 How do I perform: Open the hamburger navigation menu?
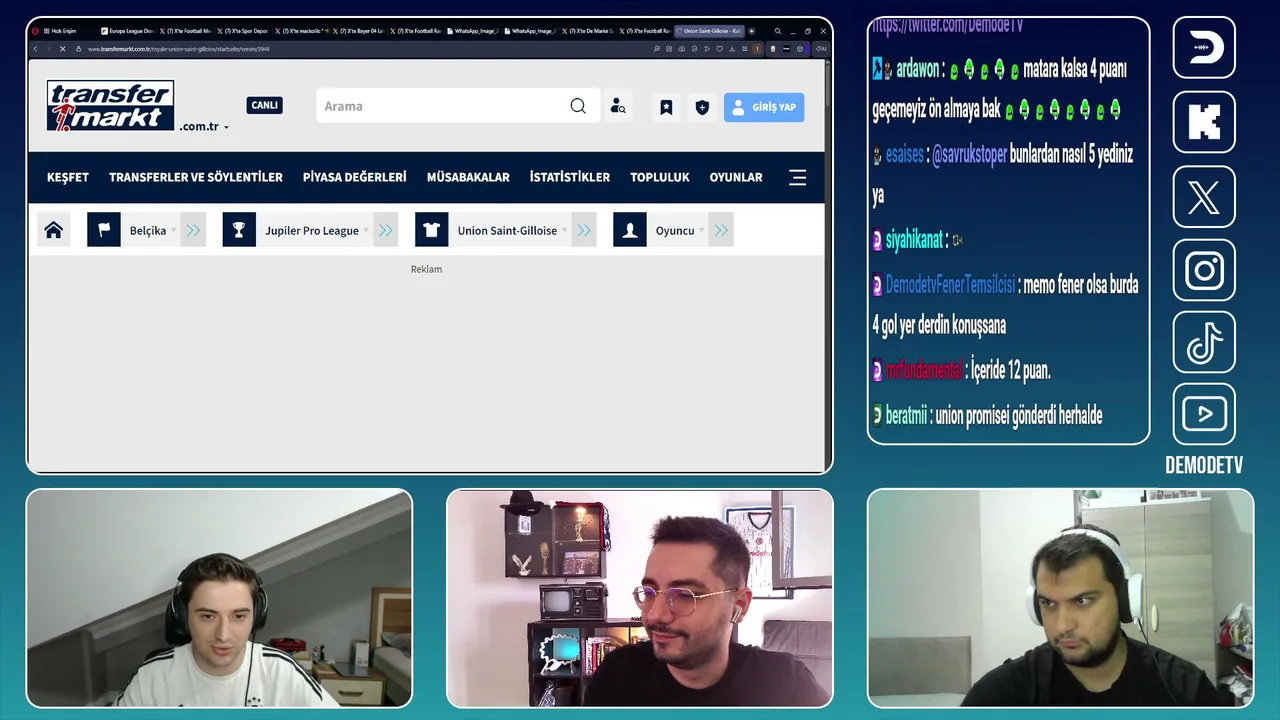coord(797,178)
